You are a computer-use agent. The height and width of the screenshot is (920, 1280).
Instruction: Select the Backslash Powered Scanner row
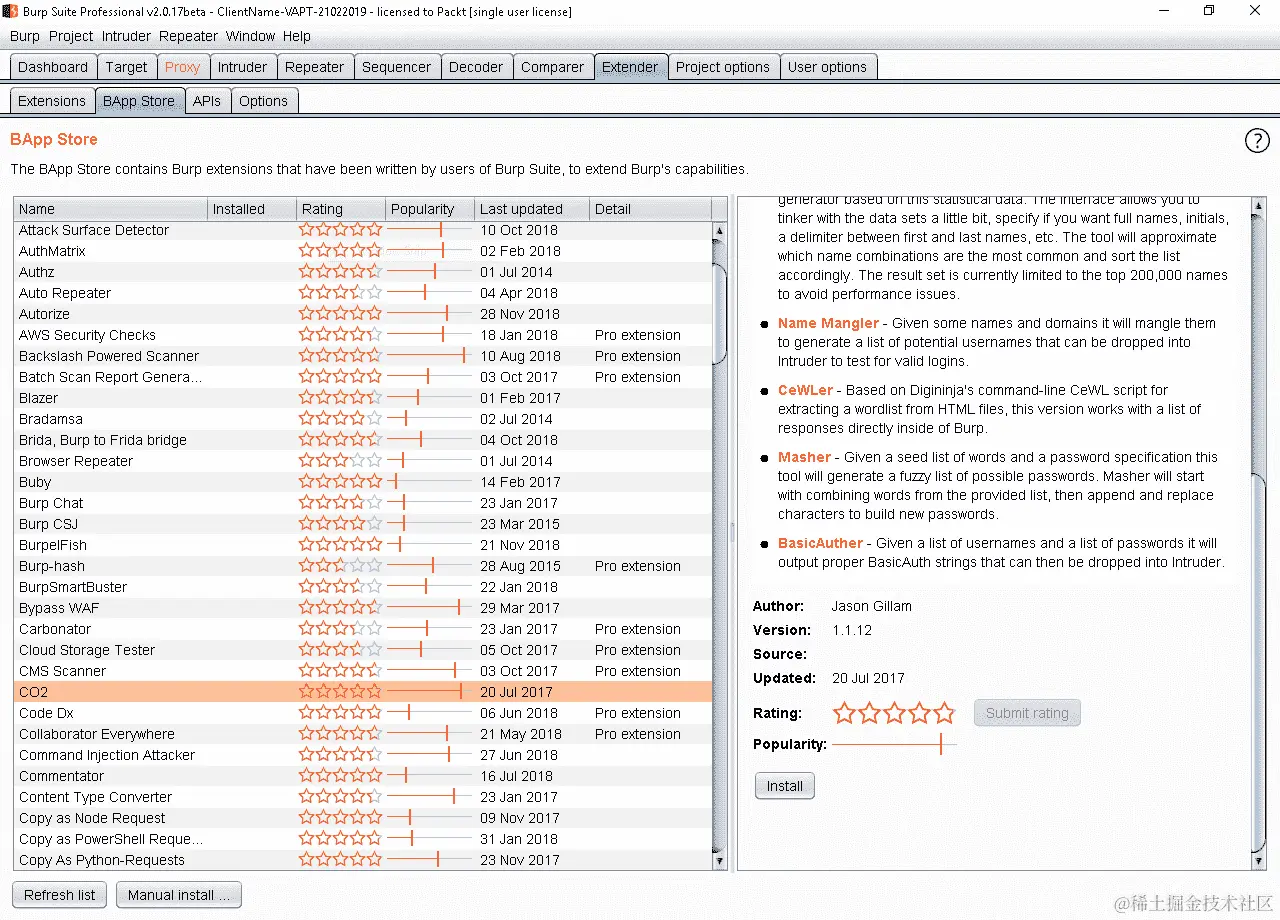pos(363,356)
